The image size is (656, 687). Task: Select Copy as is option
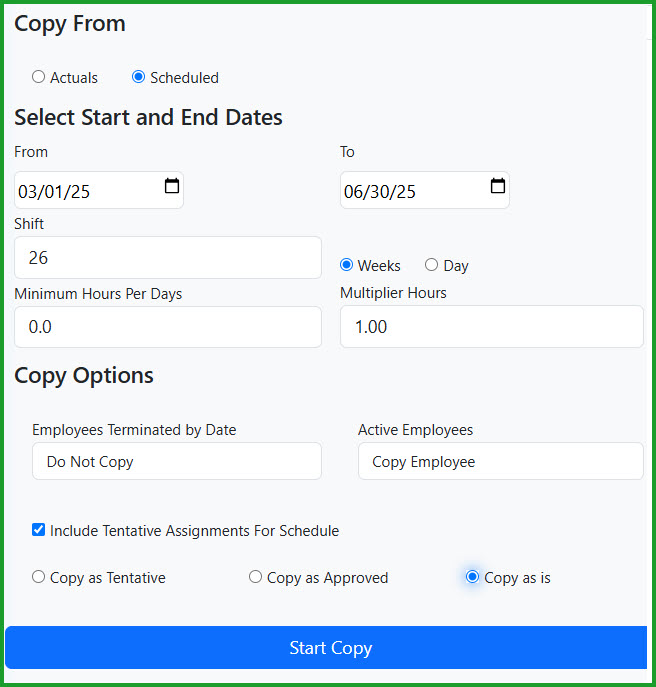click(x=472, y=577)
